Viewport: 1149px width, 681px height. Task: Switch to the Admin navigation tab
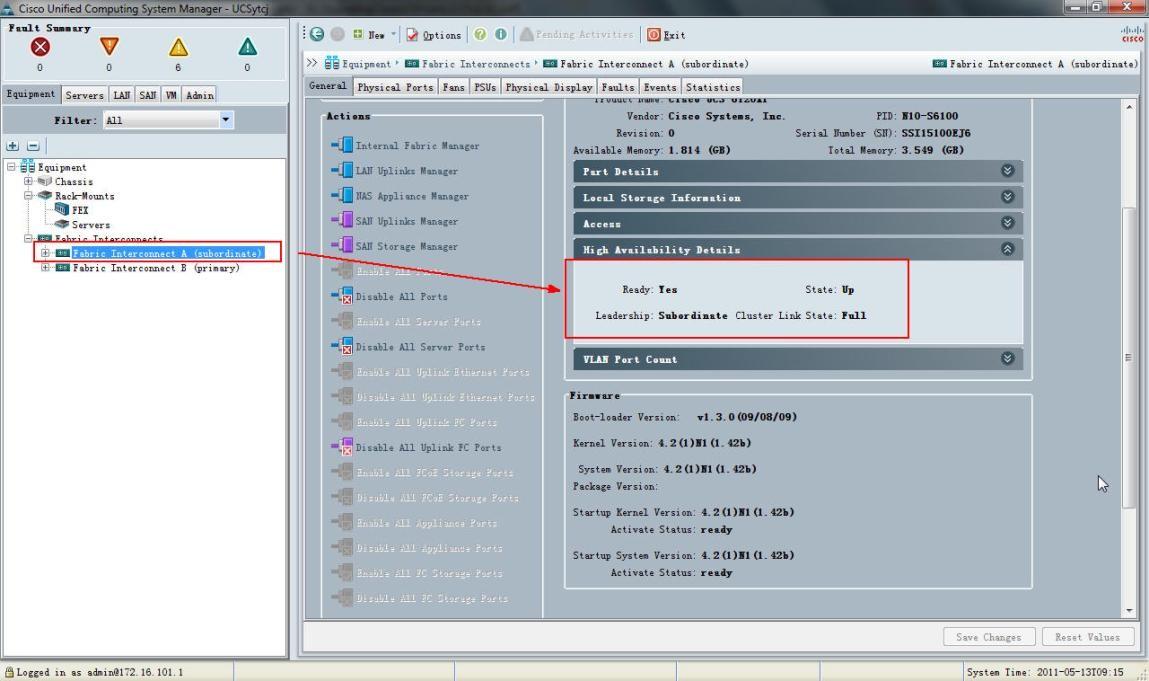point(199,95)
